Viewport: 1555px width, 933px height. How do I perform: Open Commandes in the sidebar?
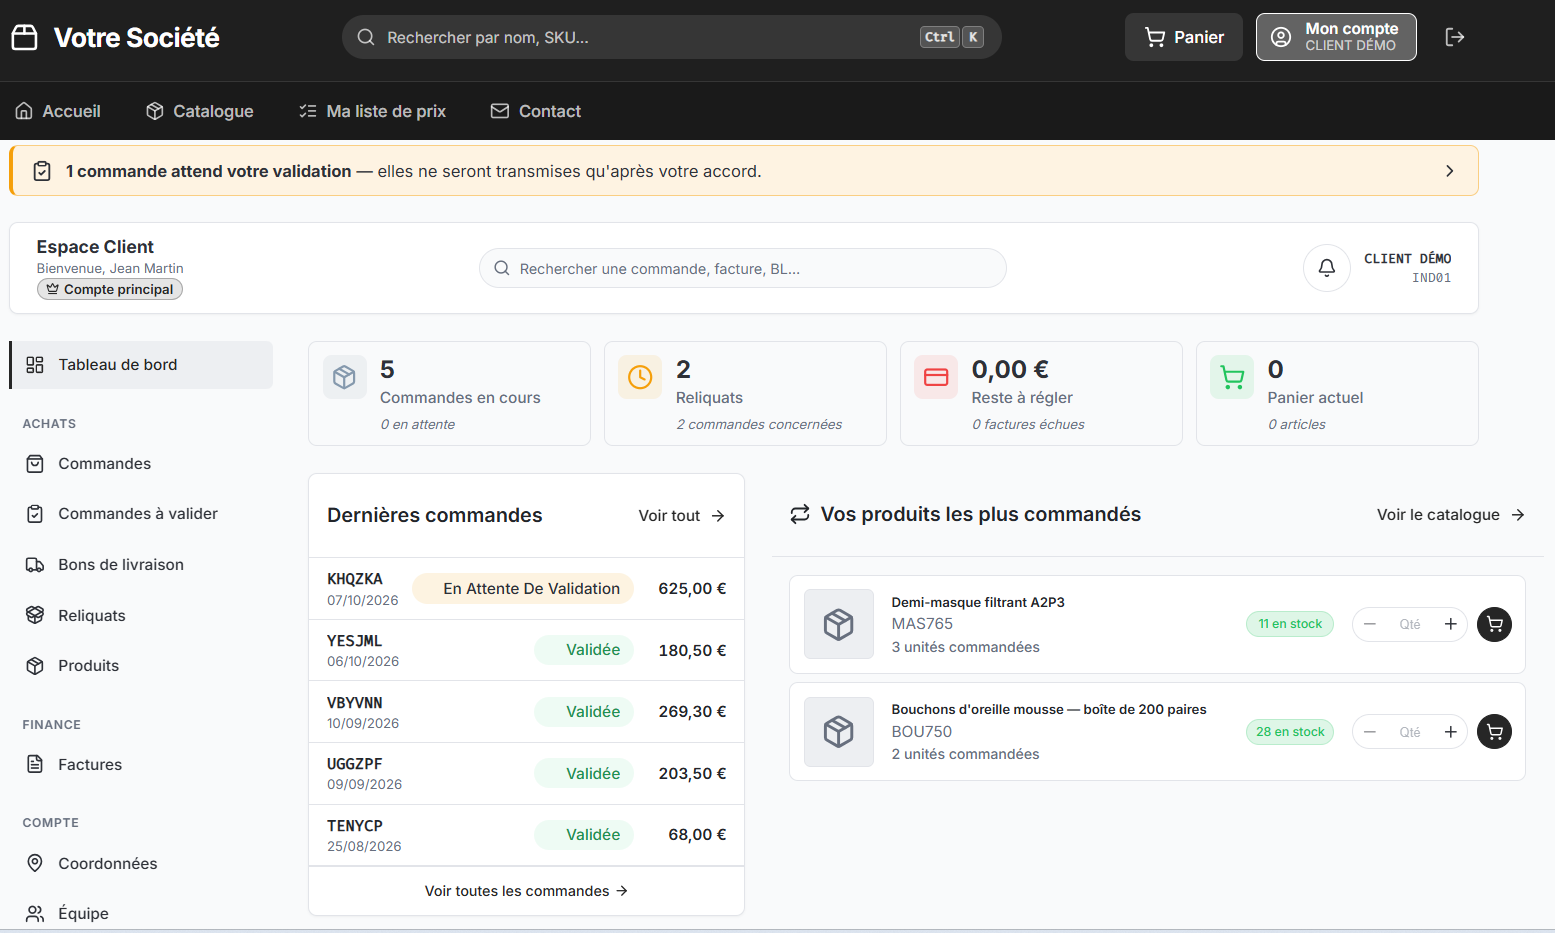[x=141, y=464]
